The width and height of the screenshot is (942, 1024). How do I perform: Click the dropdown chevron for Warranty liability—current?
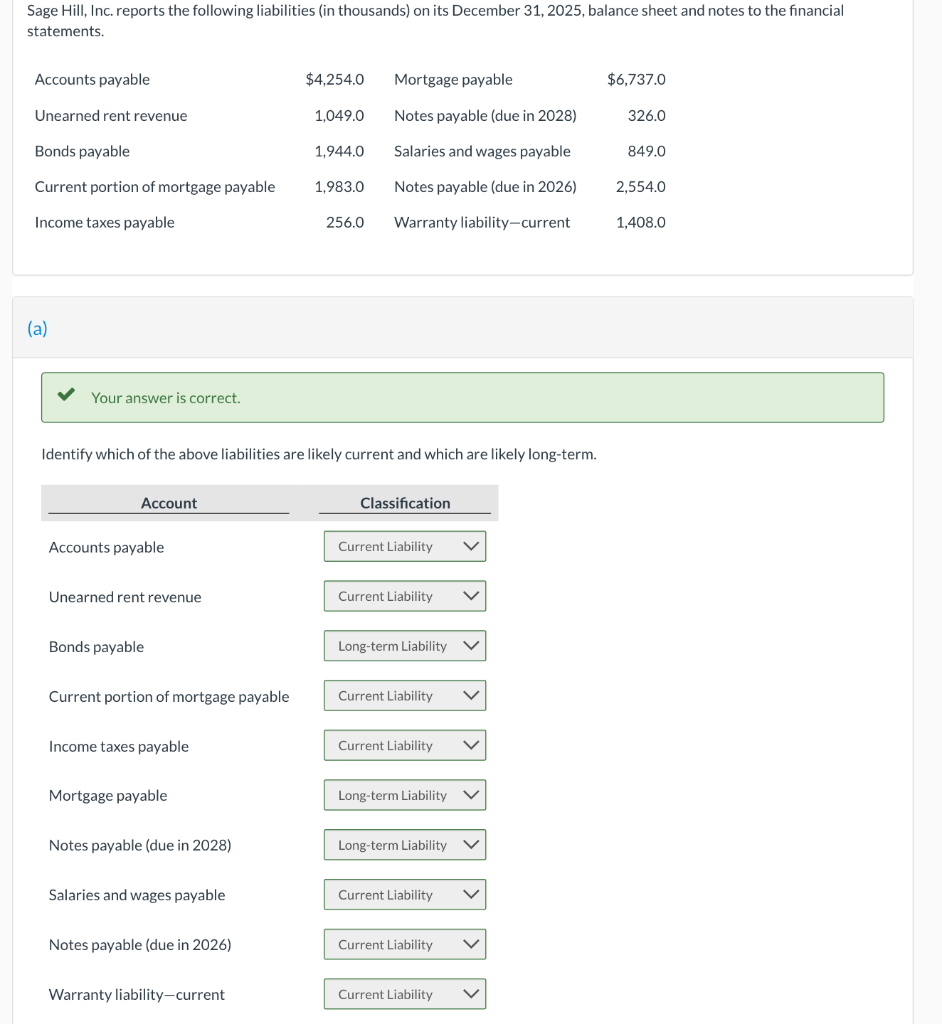[472, 993]
